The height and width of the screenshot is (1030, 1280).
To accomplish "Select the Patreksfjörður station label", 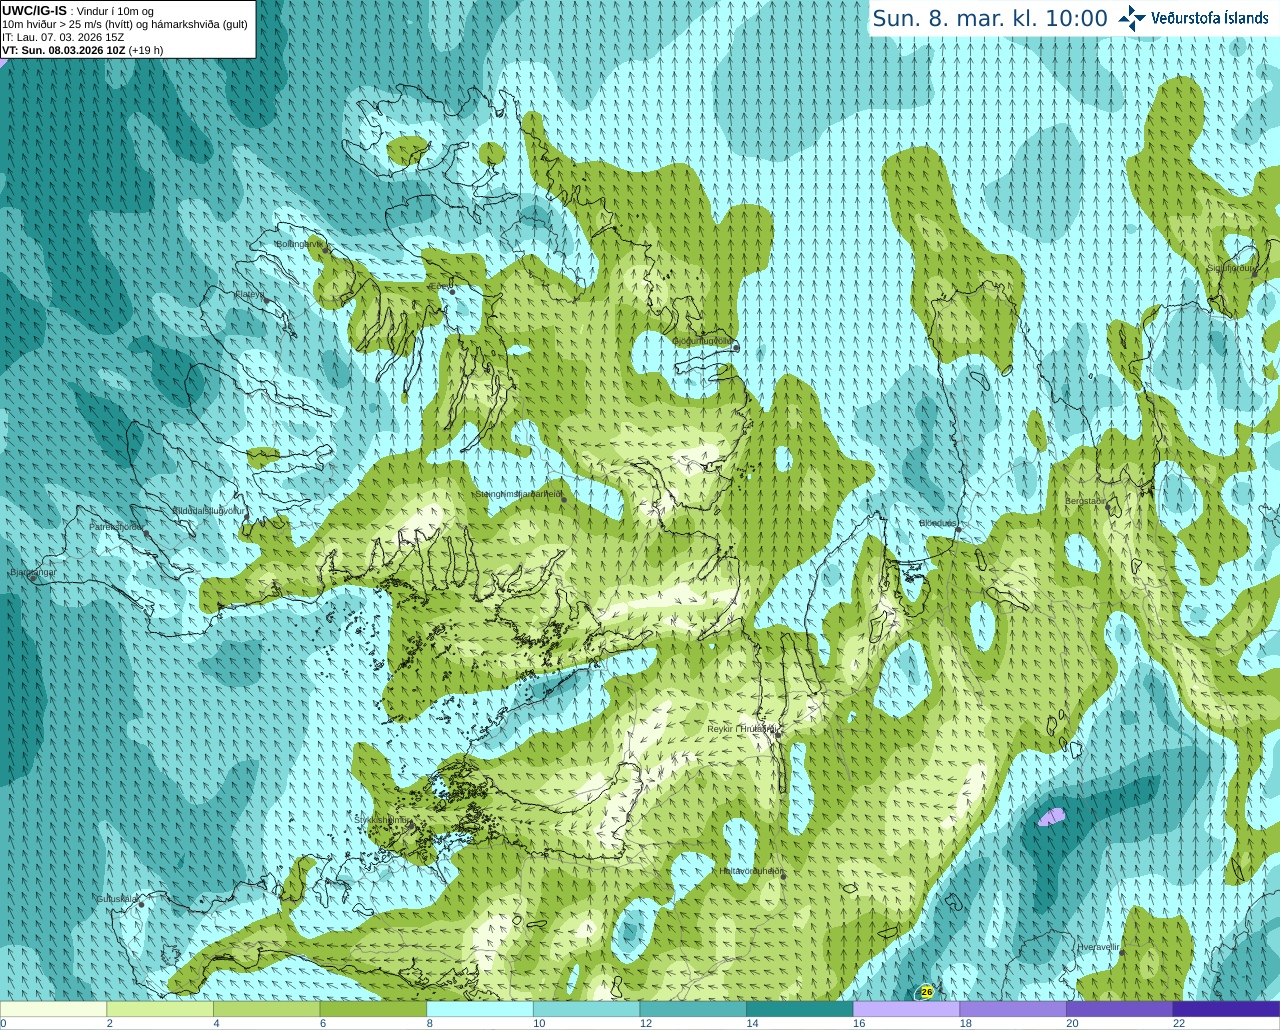I will tap(116, 526).
